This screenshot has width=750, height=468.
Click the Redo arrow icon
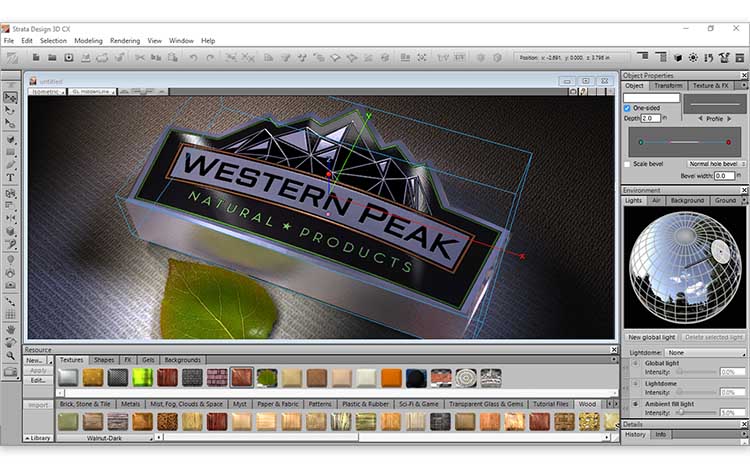[210, 57]
